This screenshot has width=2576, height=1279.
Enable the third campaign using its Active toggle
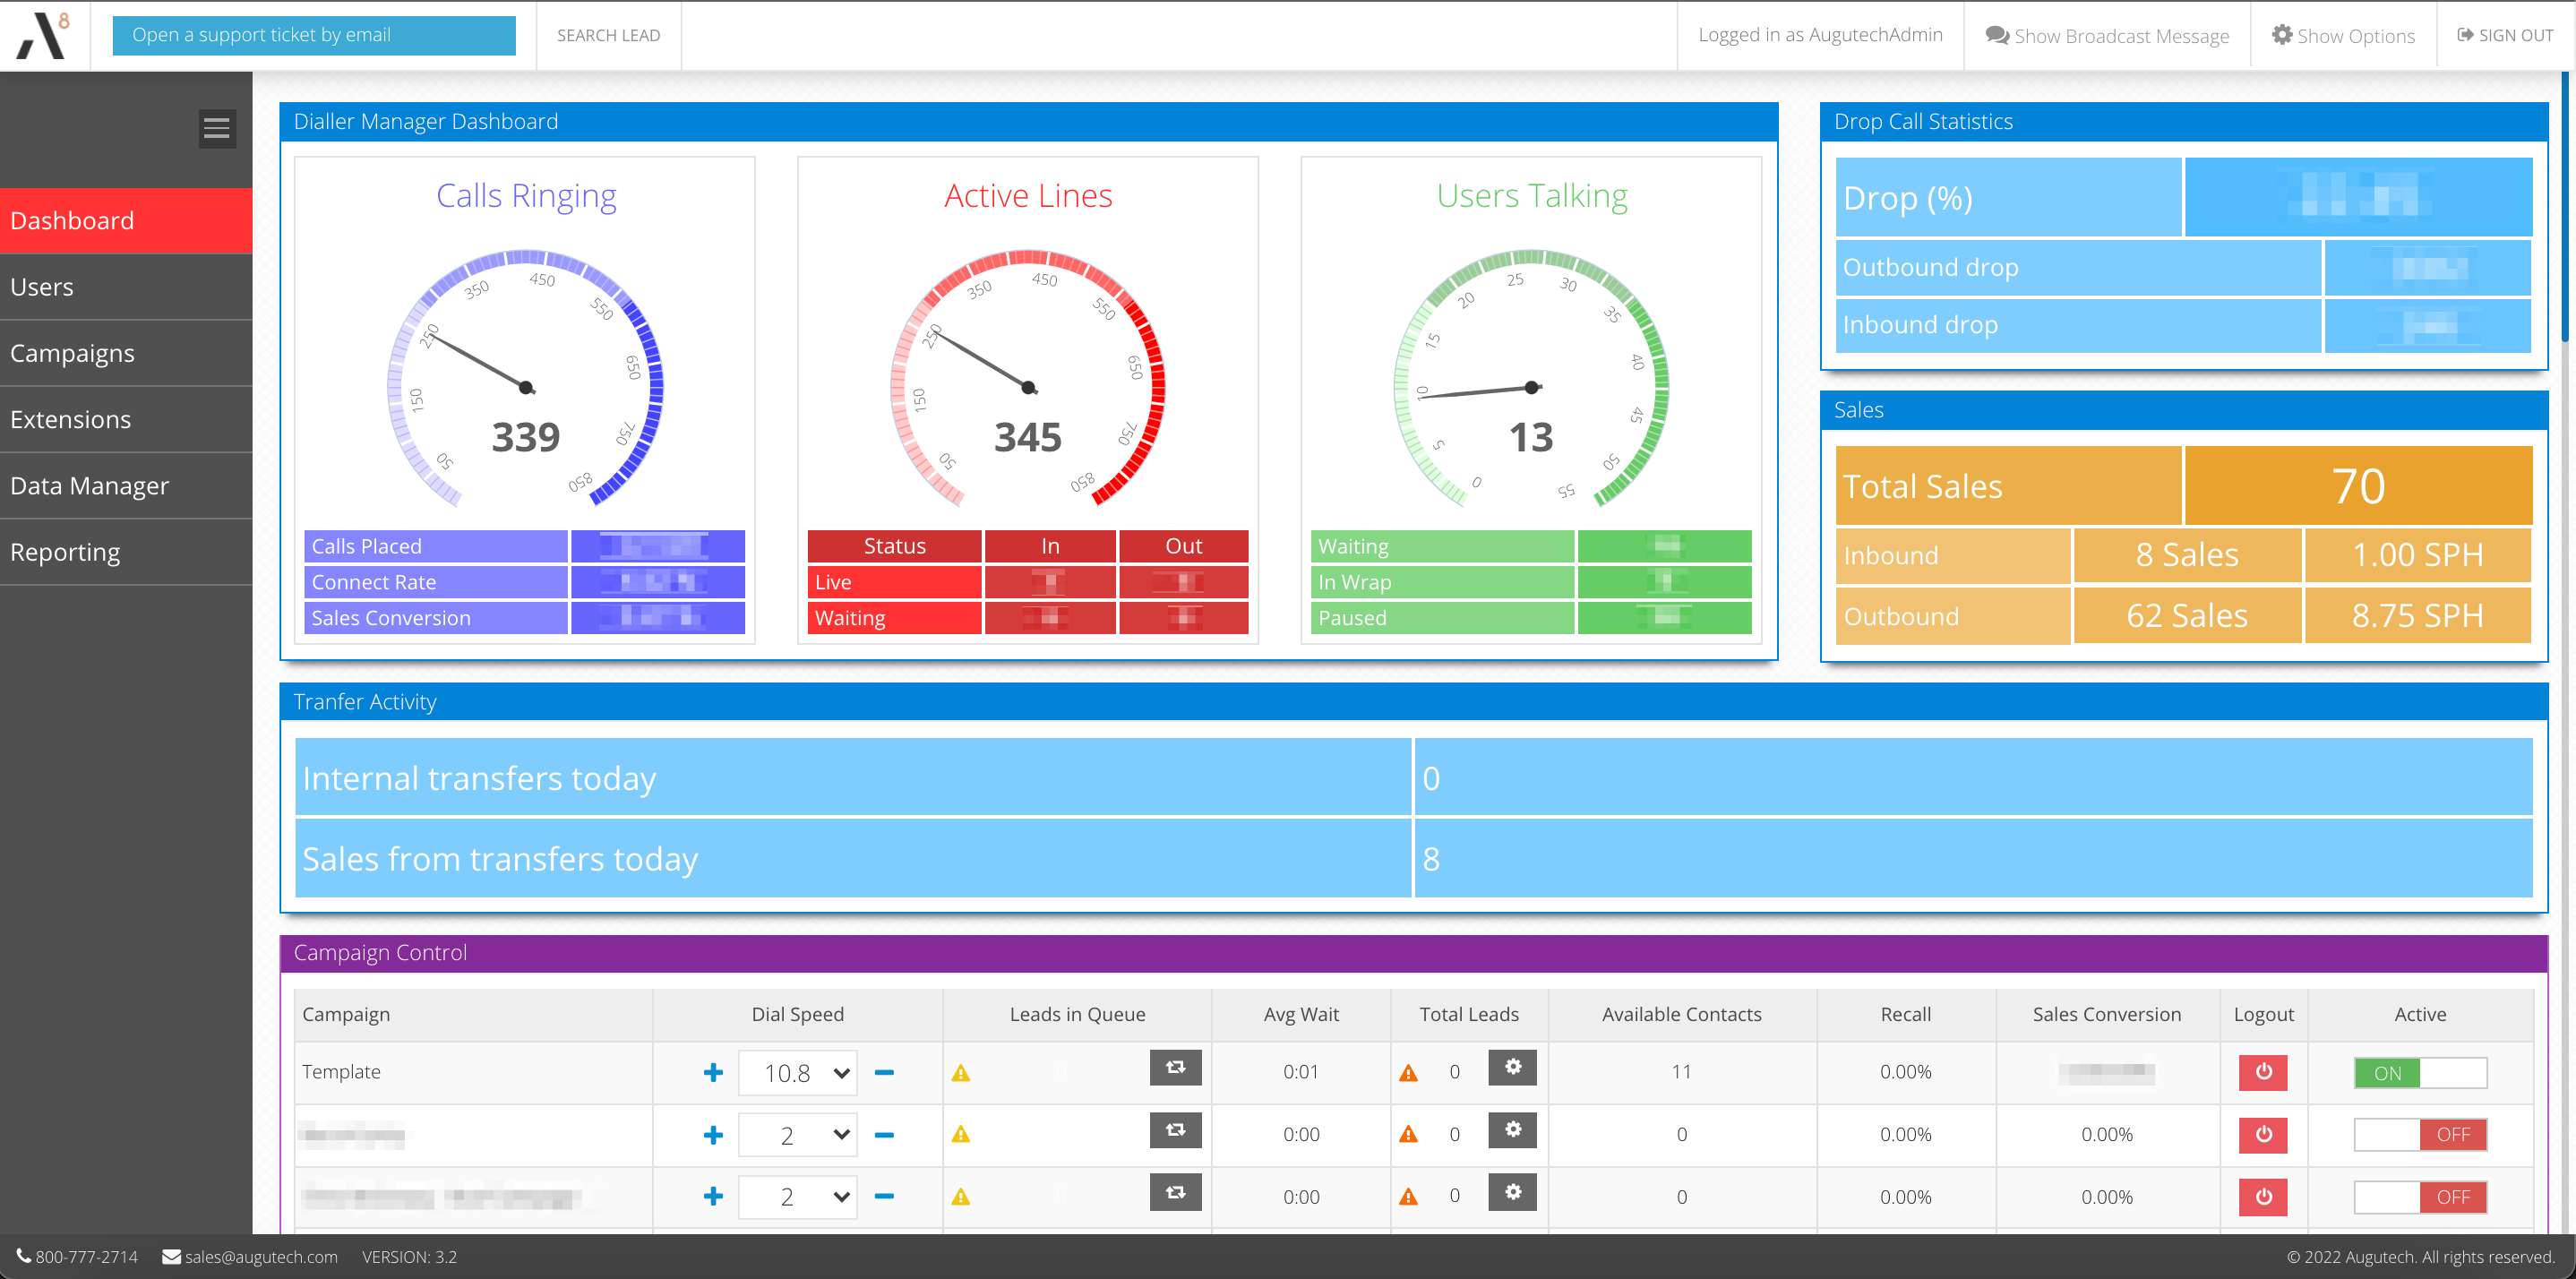click(2390, 1196)
